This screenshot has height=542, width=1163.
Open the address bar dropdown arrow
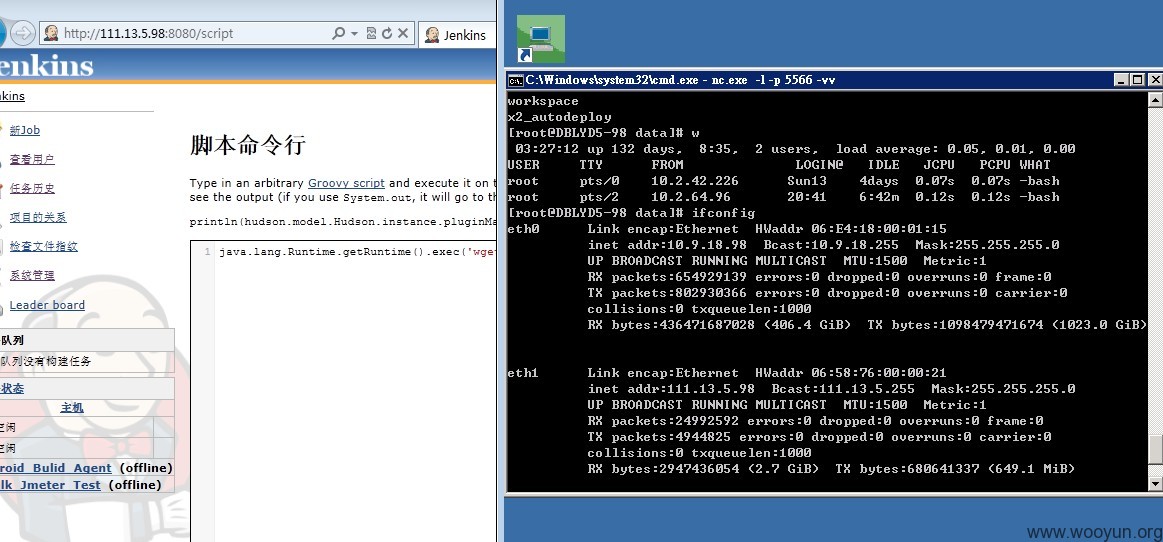[355, 33]
